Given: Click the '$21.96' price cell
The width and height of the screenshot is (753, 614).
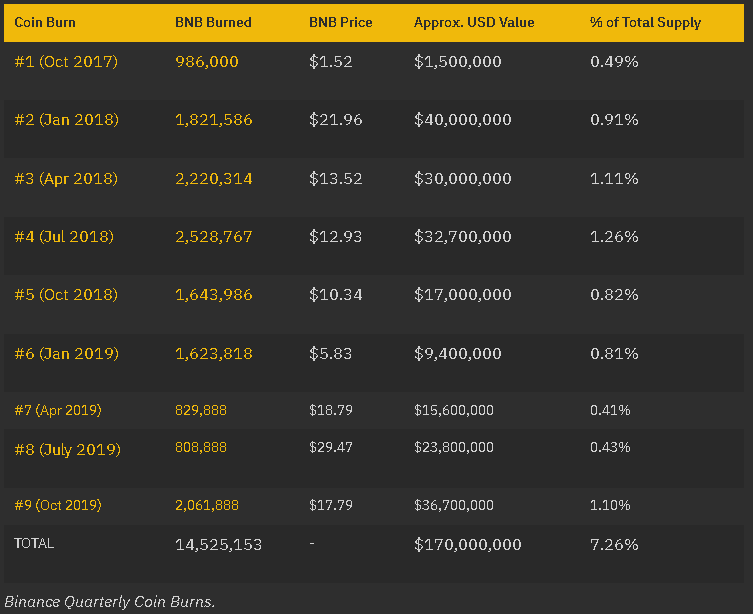Looking at the screenshot, I should 336,120.
